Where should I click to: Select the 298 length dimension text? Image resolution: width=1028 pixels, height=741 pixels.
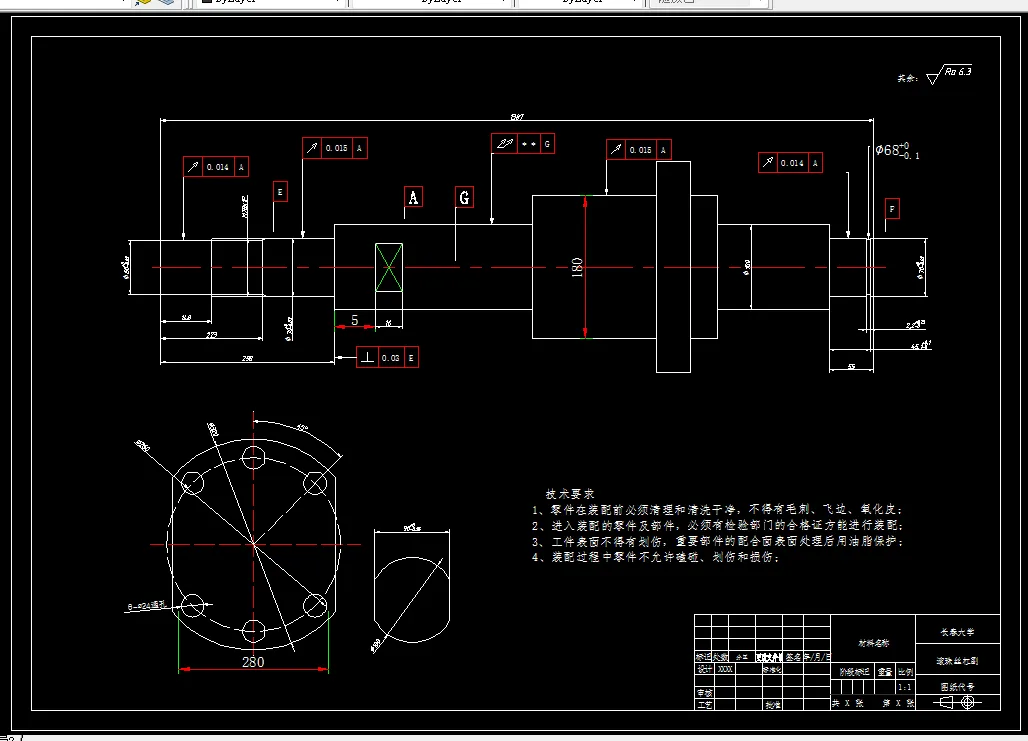(247, 358)
